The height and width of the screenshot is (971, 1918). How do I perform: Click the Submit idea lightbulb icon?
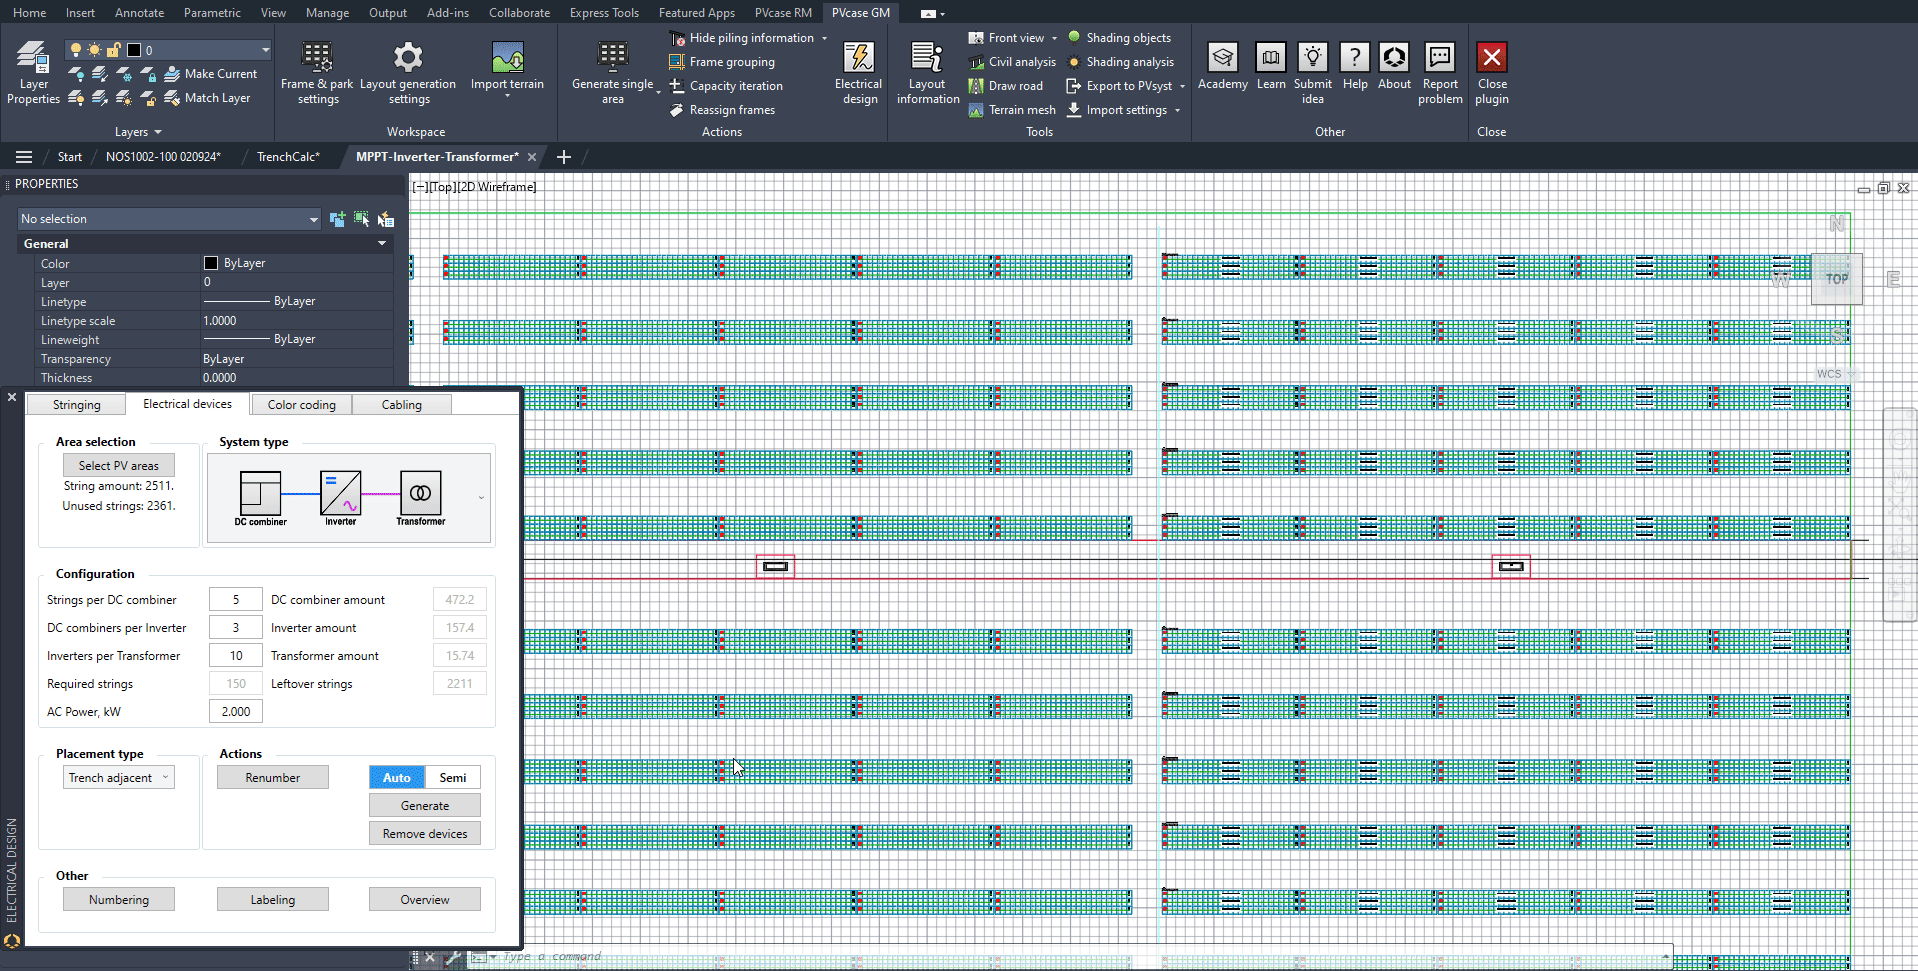tap(1312, 58)
